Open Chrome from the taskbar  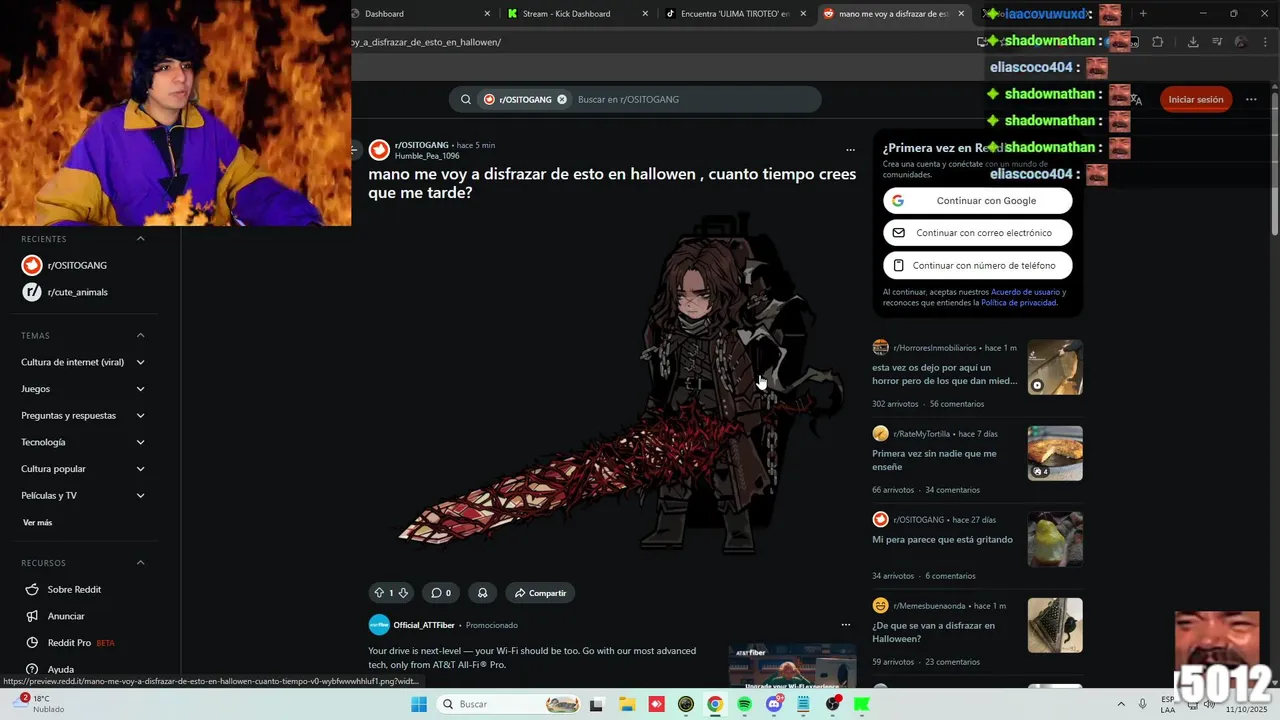[715, 704]
